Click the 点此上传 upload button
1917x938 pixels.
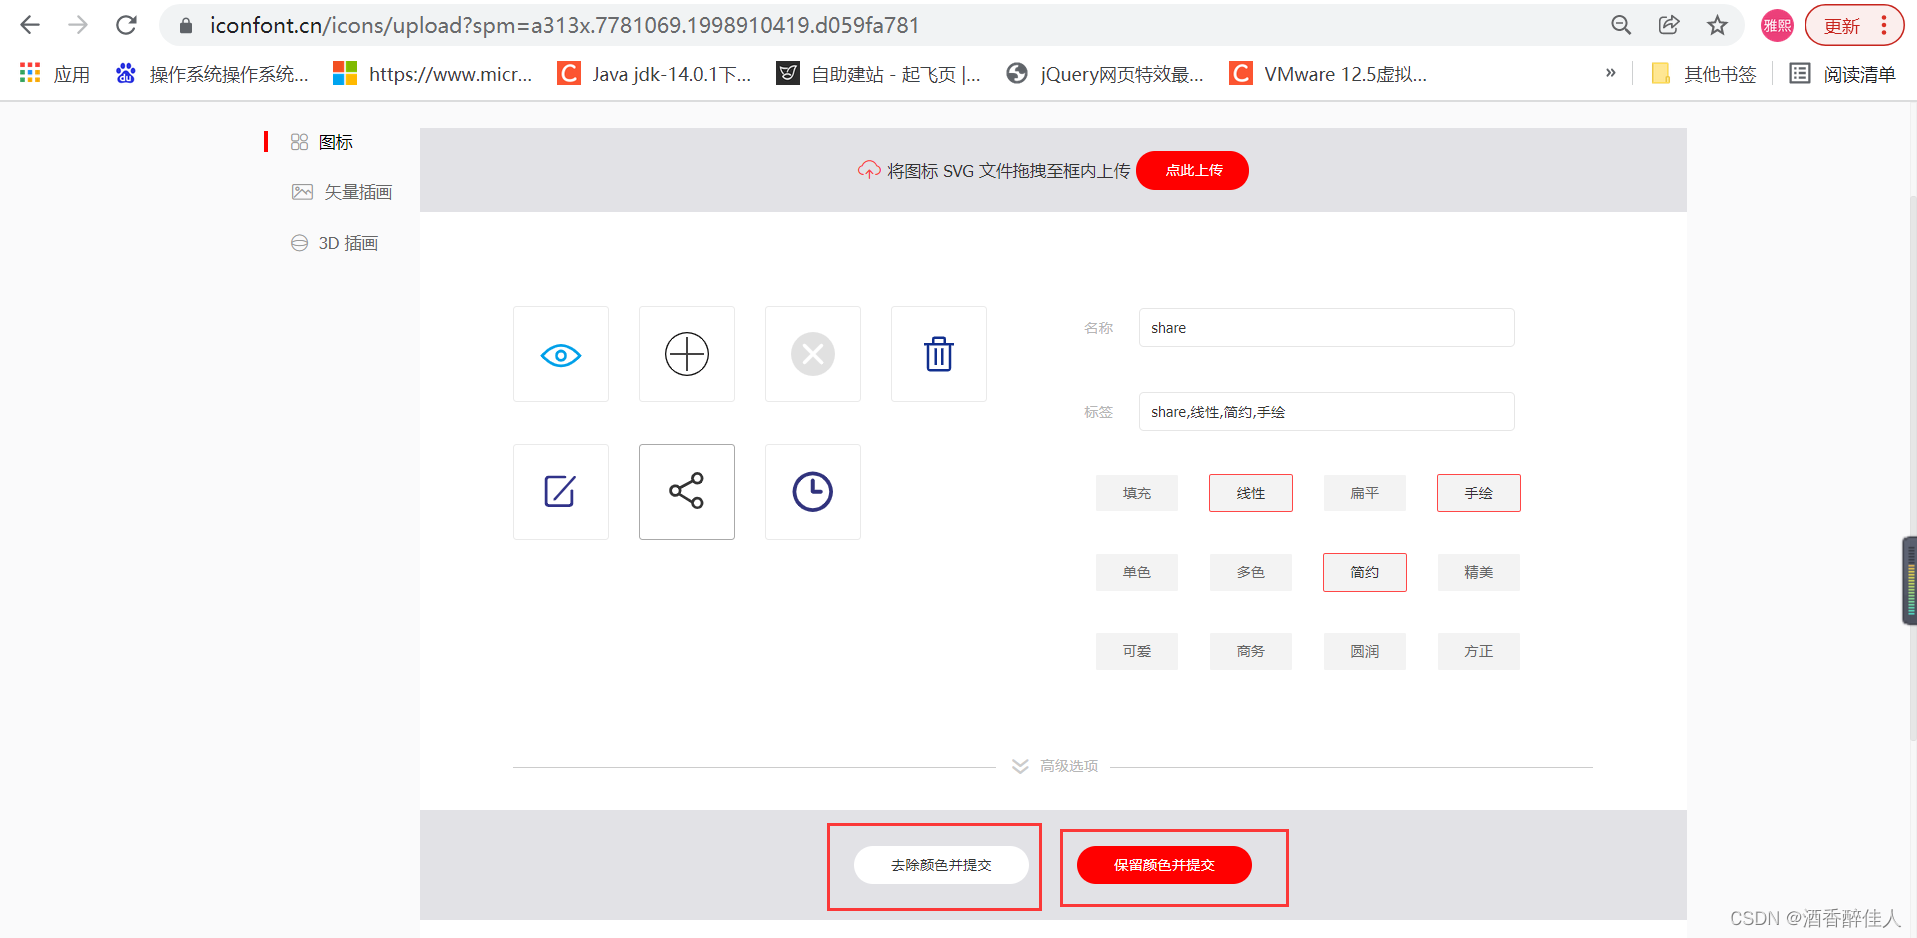pyautogui.click(x=1192, y=170)
